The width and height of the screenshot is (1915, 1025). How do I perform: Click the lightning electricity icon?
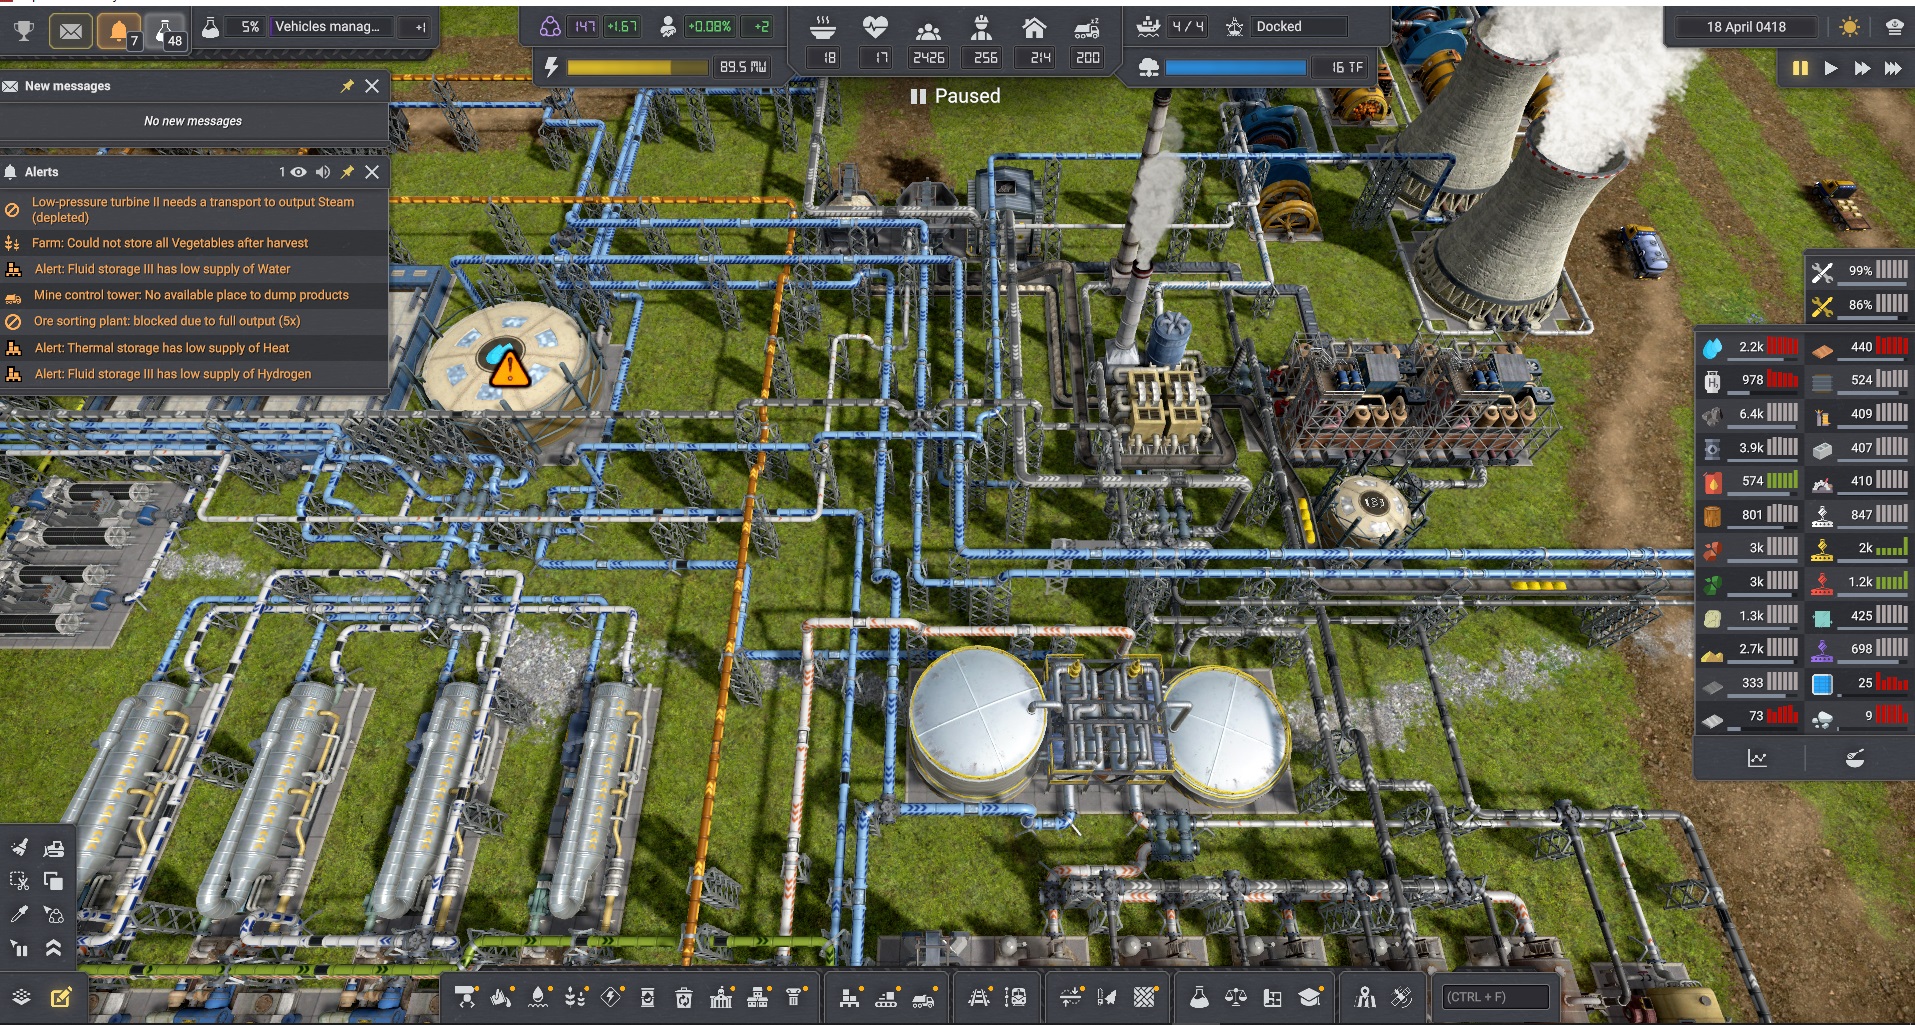coord(551,67)
